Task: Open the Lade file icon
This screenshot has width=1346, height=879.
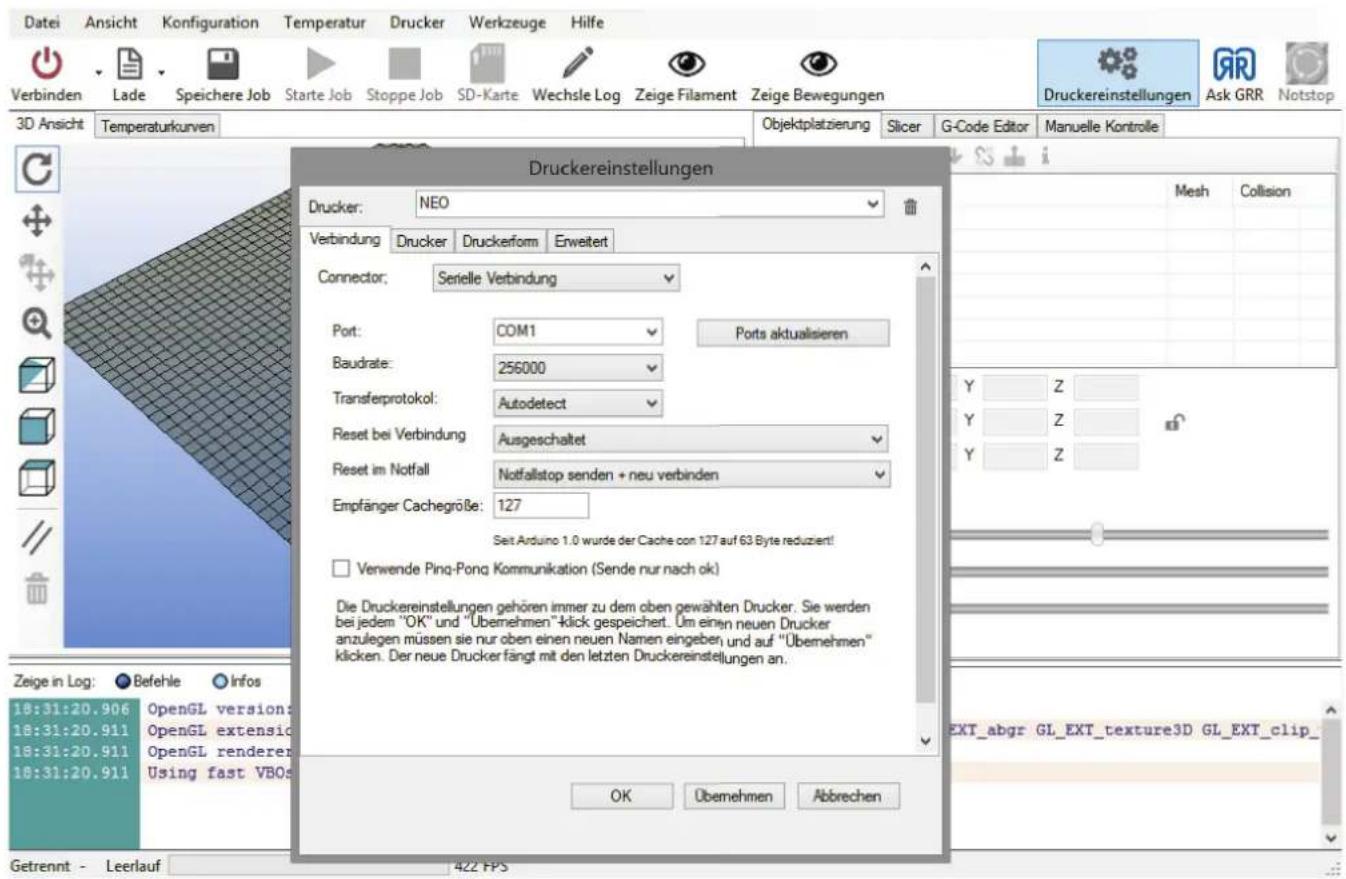Action: point(130,65)
